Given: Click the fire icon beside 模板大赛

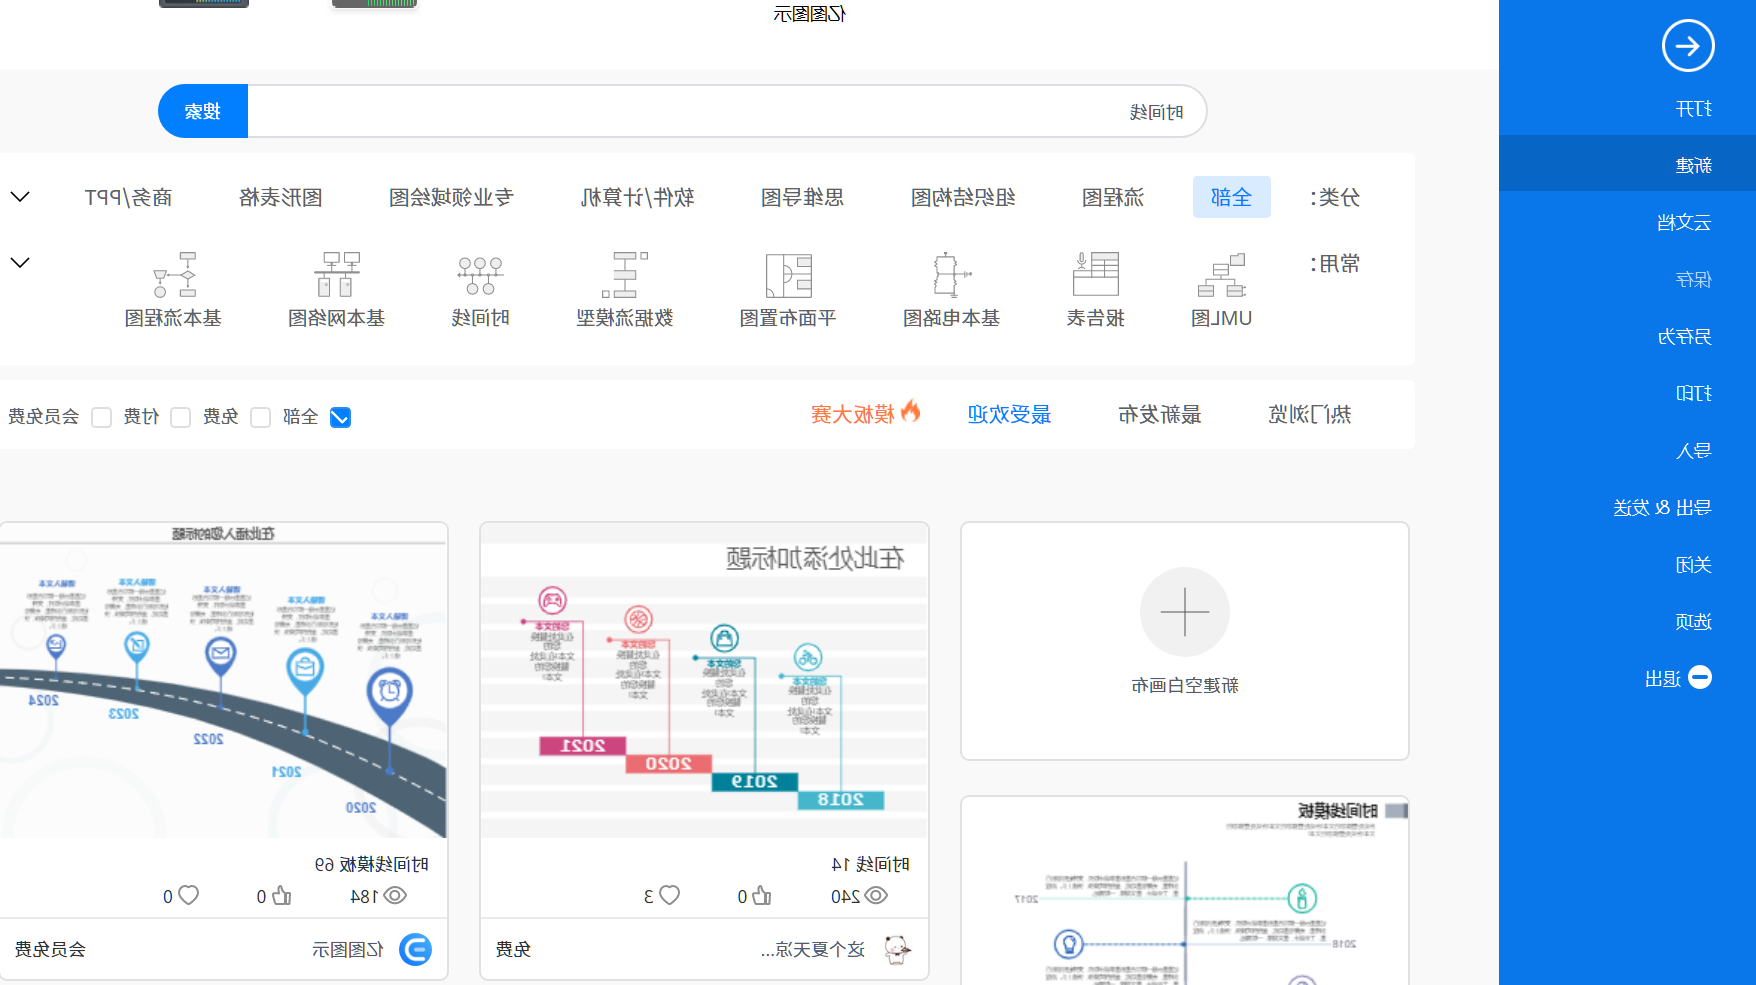Looking at the screenshot, I should pos(910,411).
